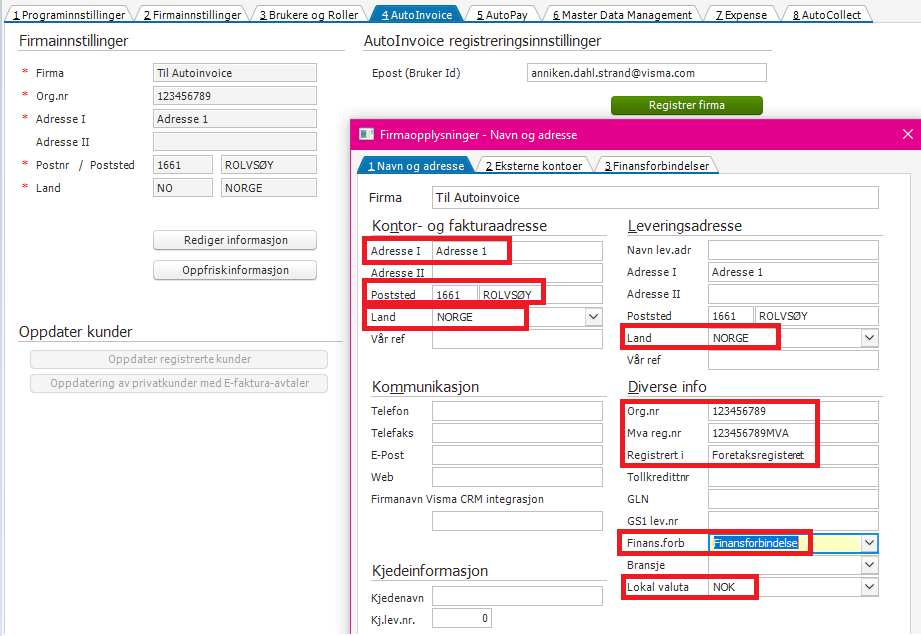Switch to the 6 Master Data Management tab
The image size is (921, 636).
pos(627,13)
